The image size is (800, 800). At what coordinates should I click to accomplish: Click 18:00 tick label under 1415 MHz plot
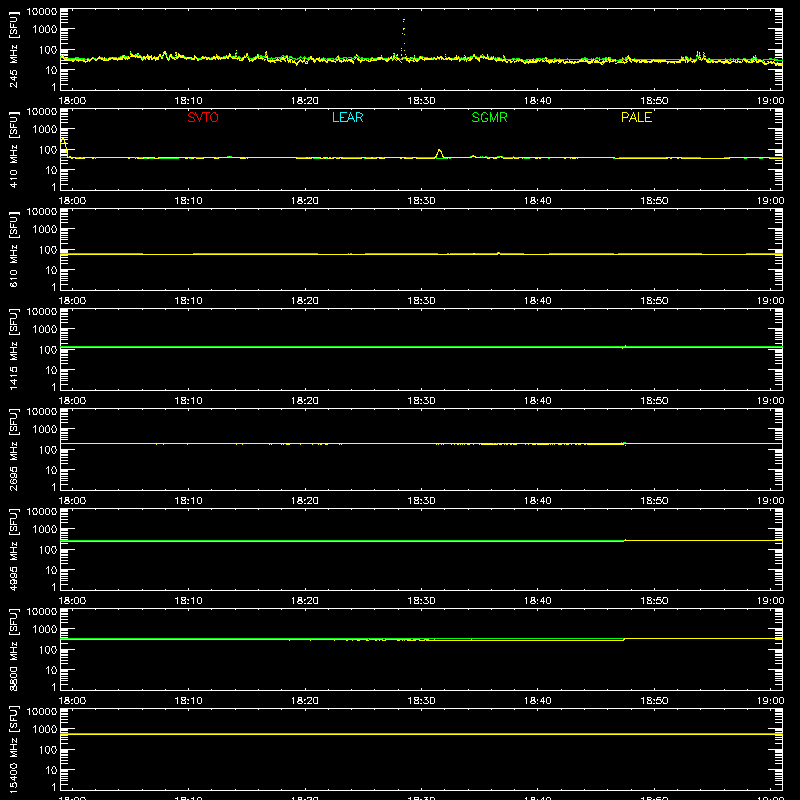point(72,401)
